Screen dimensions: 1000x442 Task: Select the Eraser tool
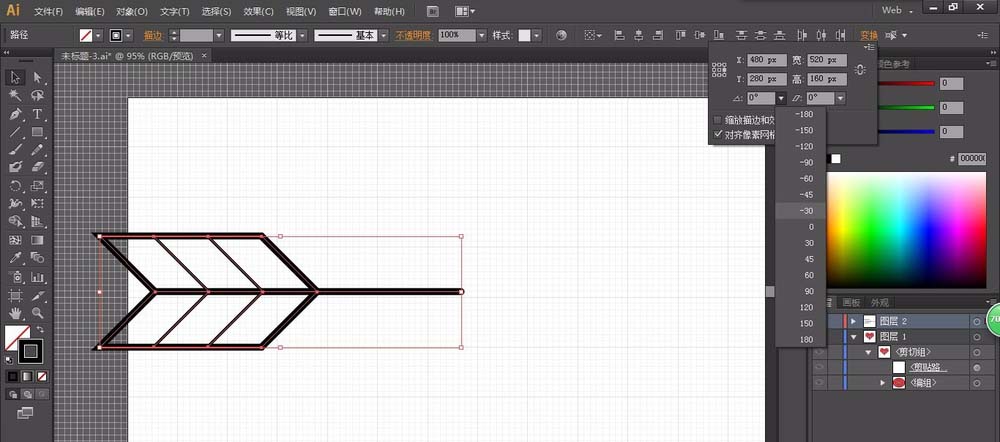38,167
